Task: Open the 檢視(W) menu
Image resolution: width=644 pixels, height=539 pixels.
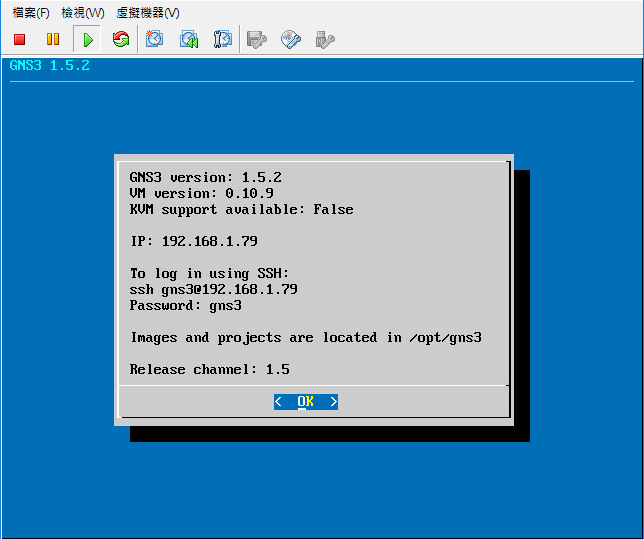Action: 83,13
